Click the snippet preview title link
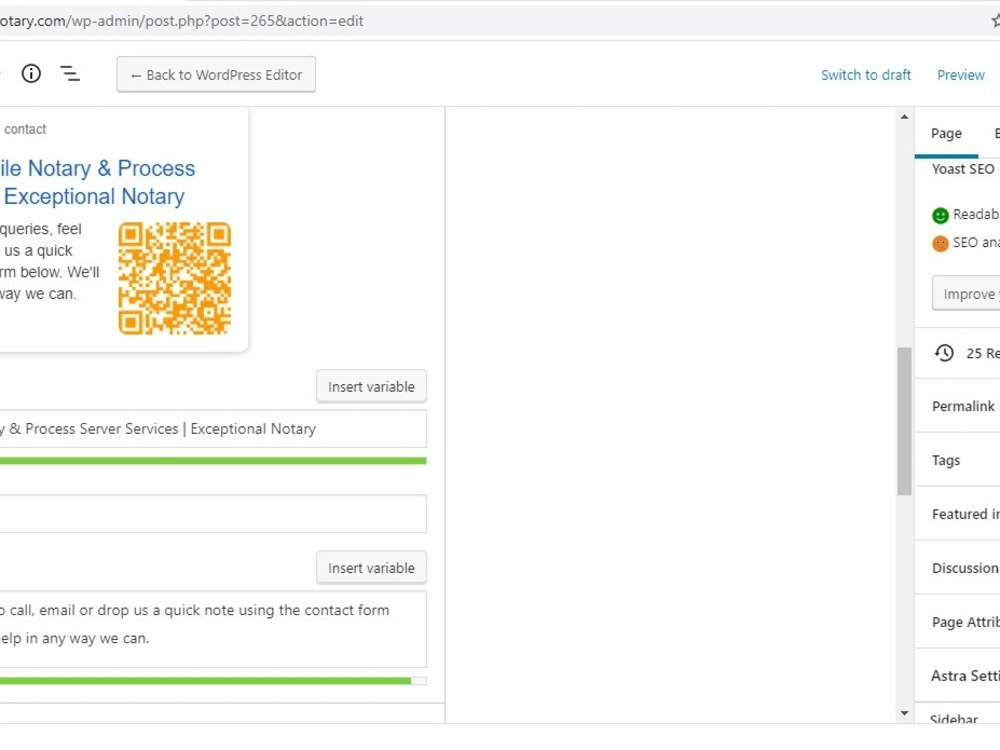1000x750 pixels. (x=97, y=182)
